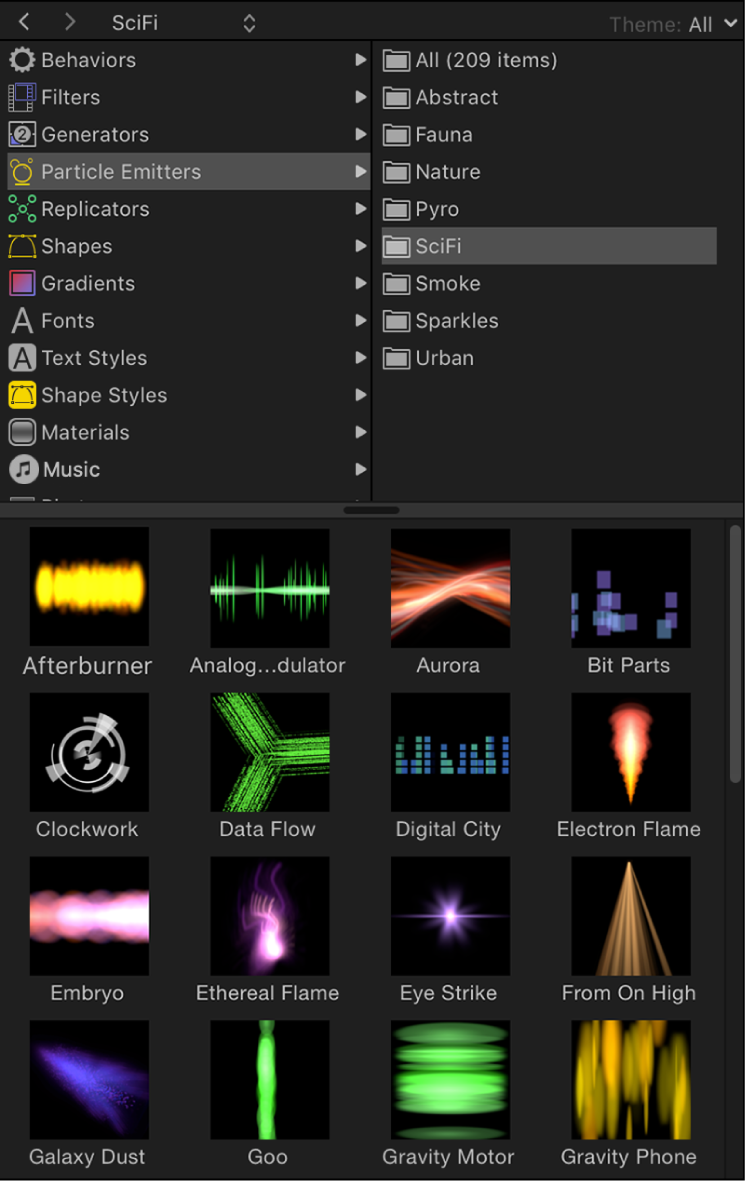Screen dimensions: 747x1181
Task: Click the Filters filmstrip icon
Action: pos(22,97)
